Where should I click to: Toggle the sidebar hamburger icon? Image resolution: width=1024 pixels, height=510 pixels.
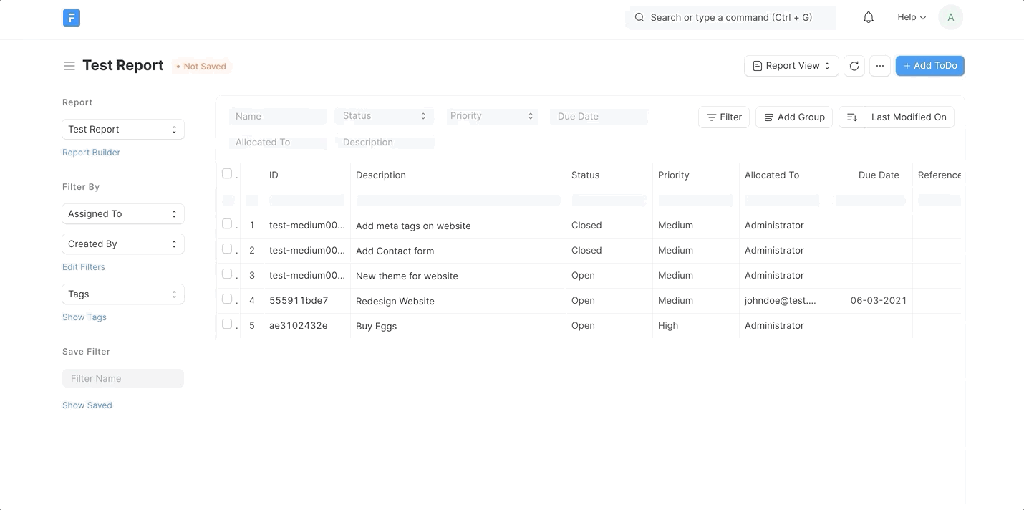coord(69,66)
